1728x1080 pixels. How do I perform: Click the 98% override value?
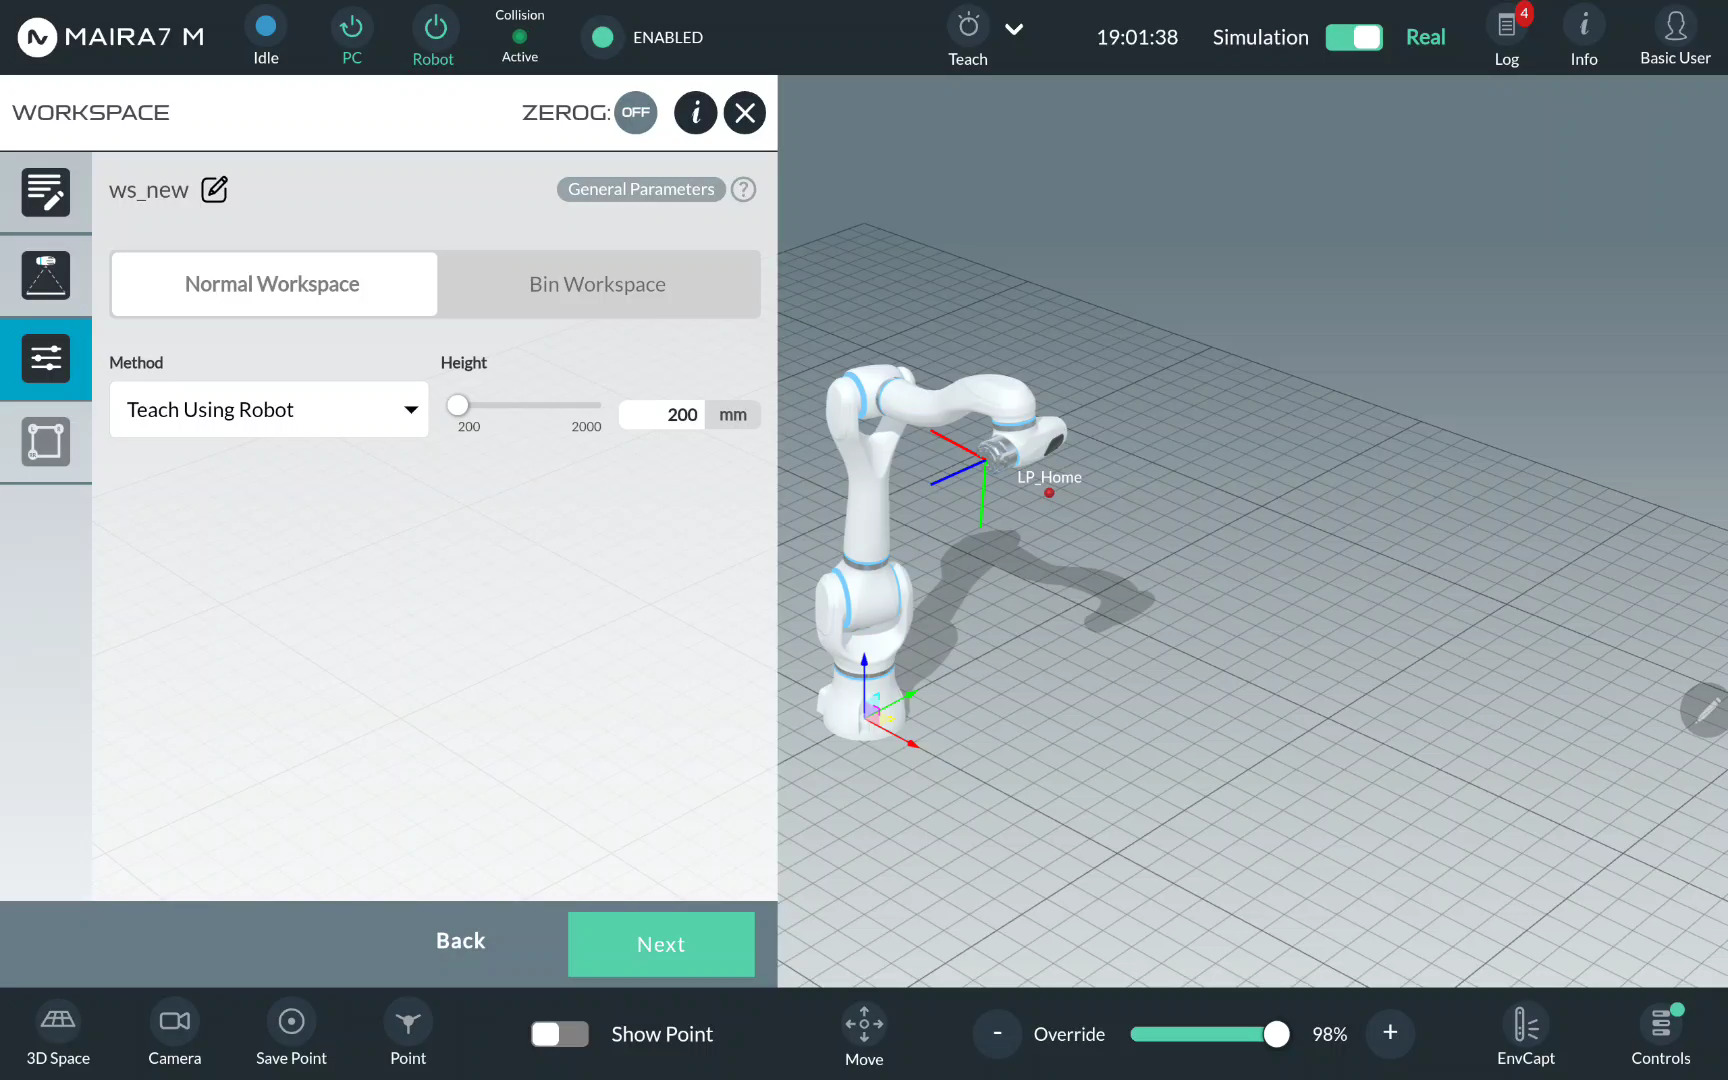coord(1329,1034)
